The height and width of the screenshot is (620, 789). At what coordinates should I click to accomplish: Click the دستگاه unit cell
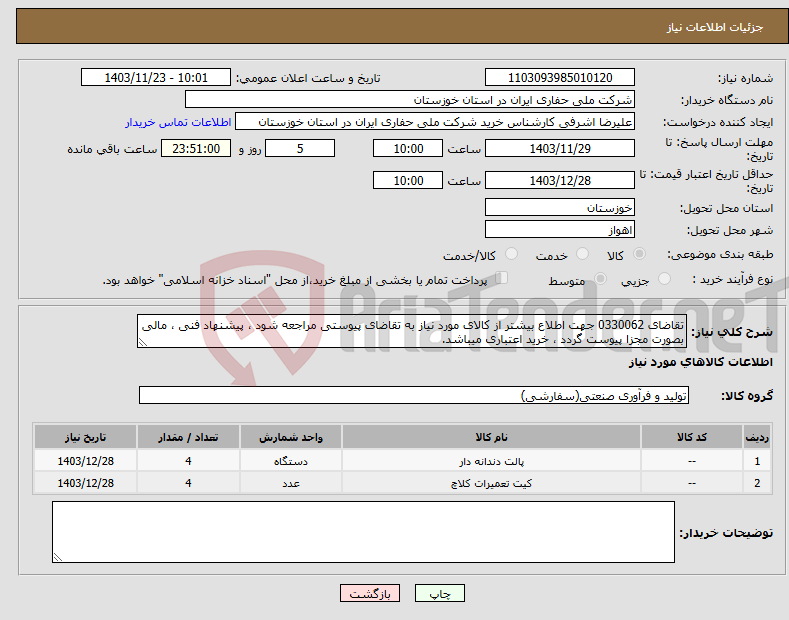tap(291, 461)
